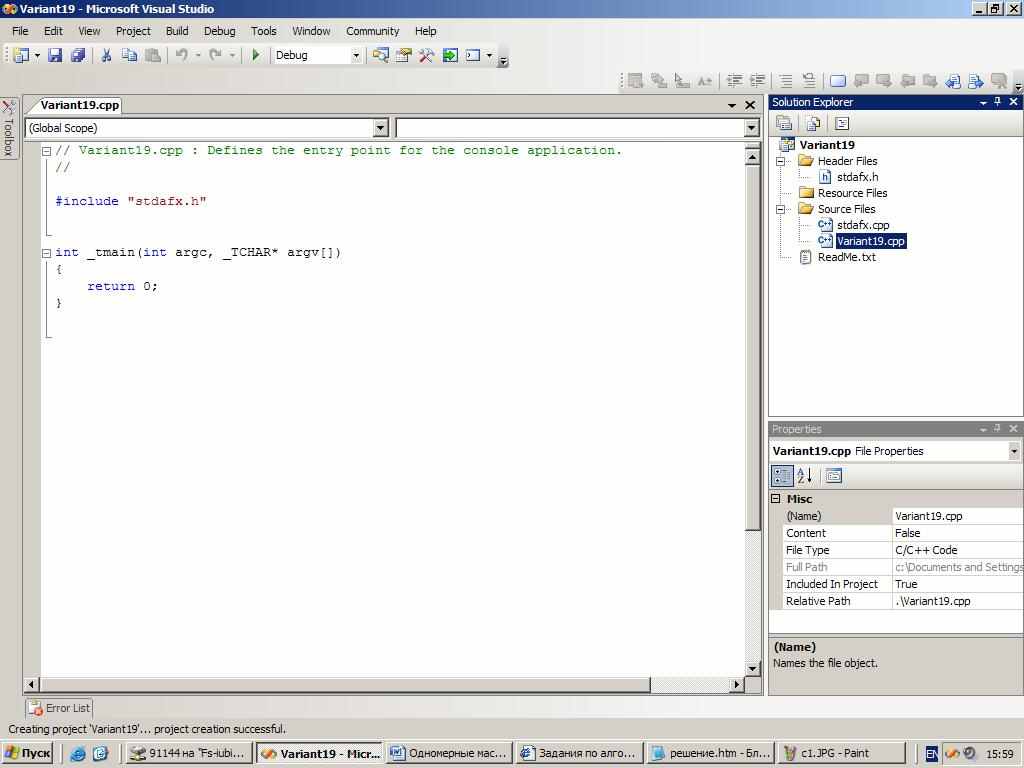Click the editor horizontal scrollbar thumb
Image resolution: width=1024 pixels, height=768 pixels.
[x=345, y=684]
